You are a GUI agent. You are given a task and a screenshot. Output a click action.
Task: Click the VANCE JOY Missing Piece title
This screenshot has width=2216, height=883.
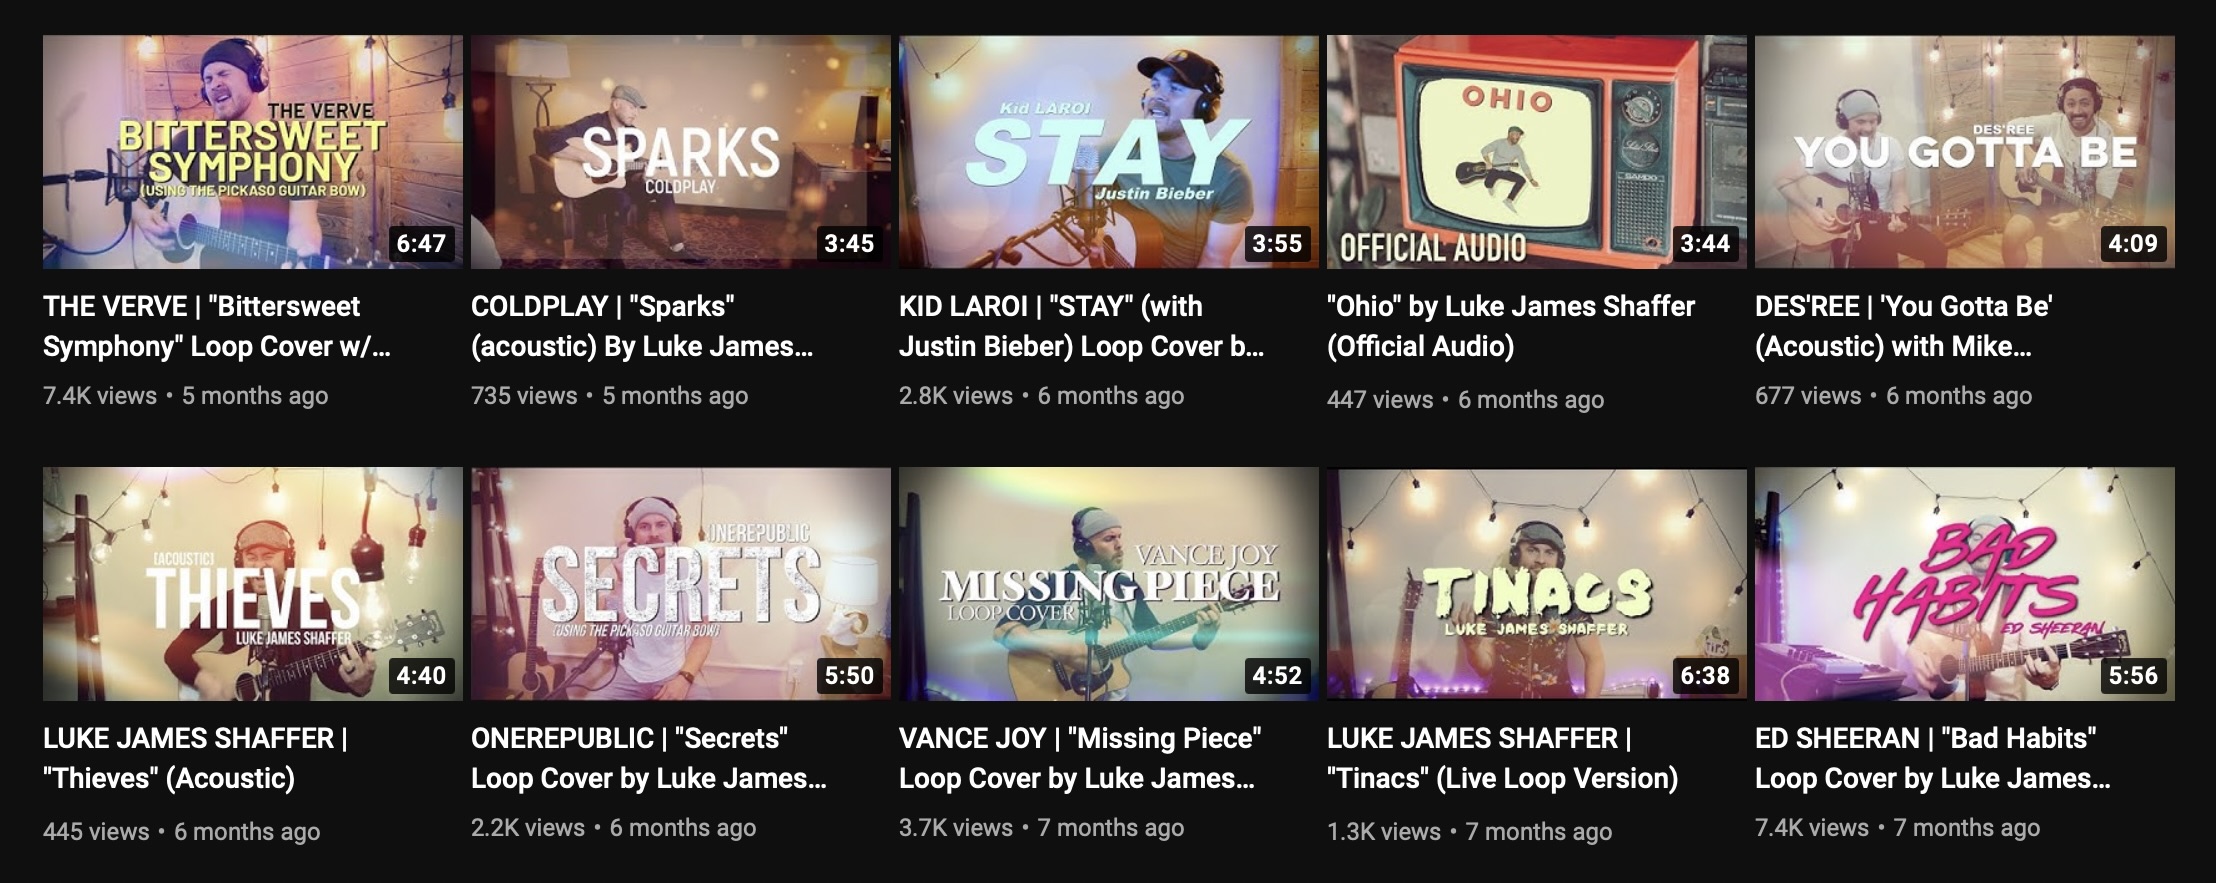(1080, 758)
